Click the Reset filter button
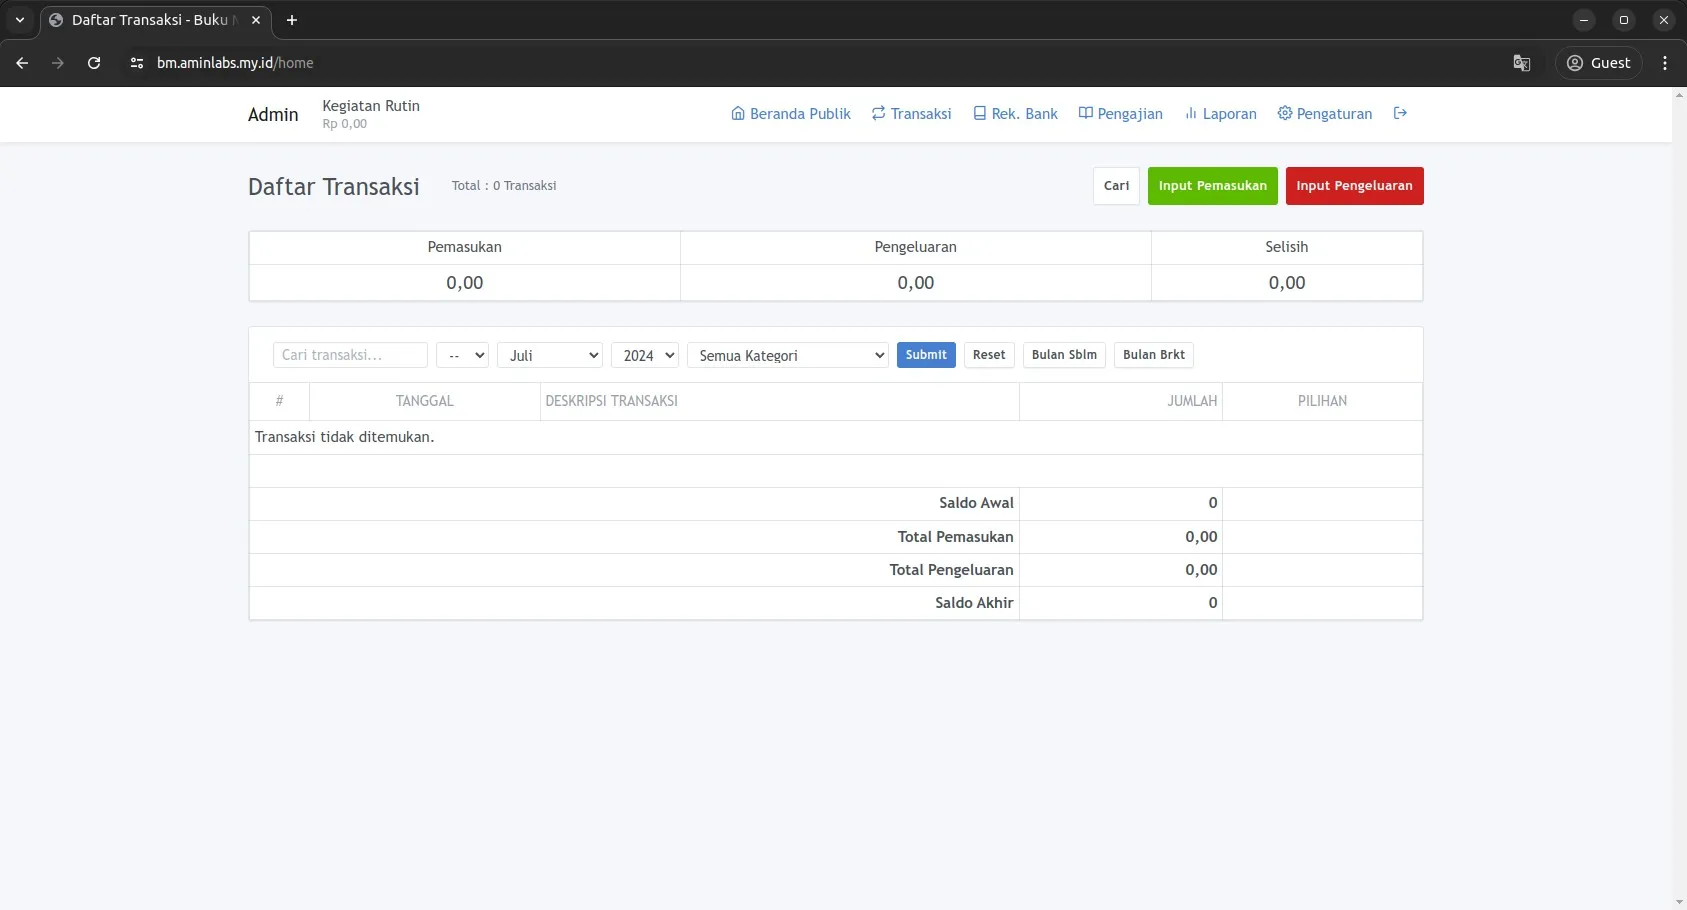This screenshot has width=1687, height=910. coord(989,355)
